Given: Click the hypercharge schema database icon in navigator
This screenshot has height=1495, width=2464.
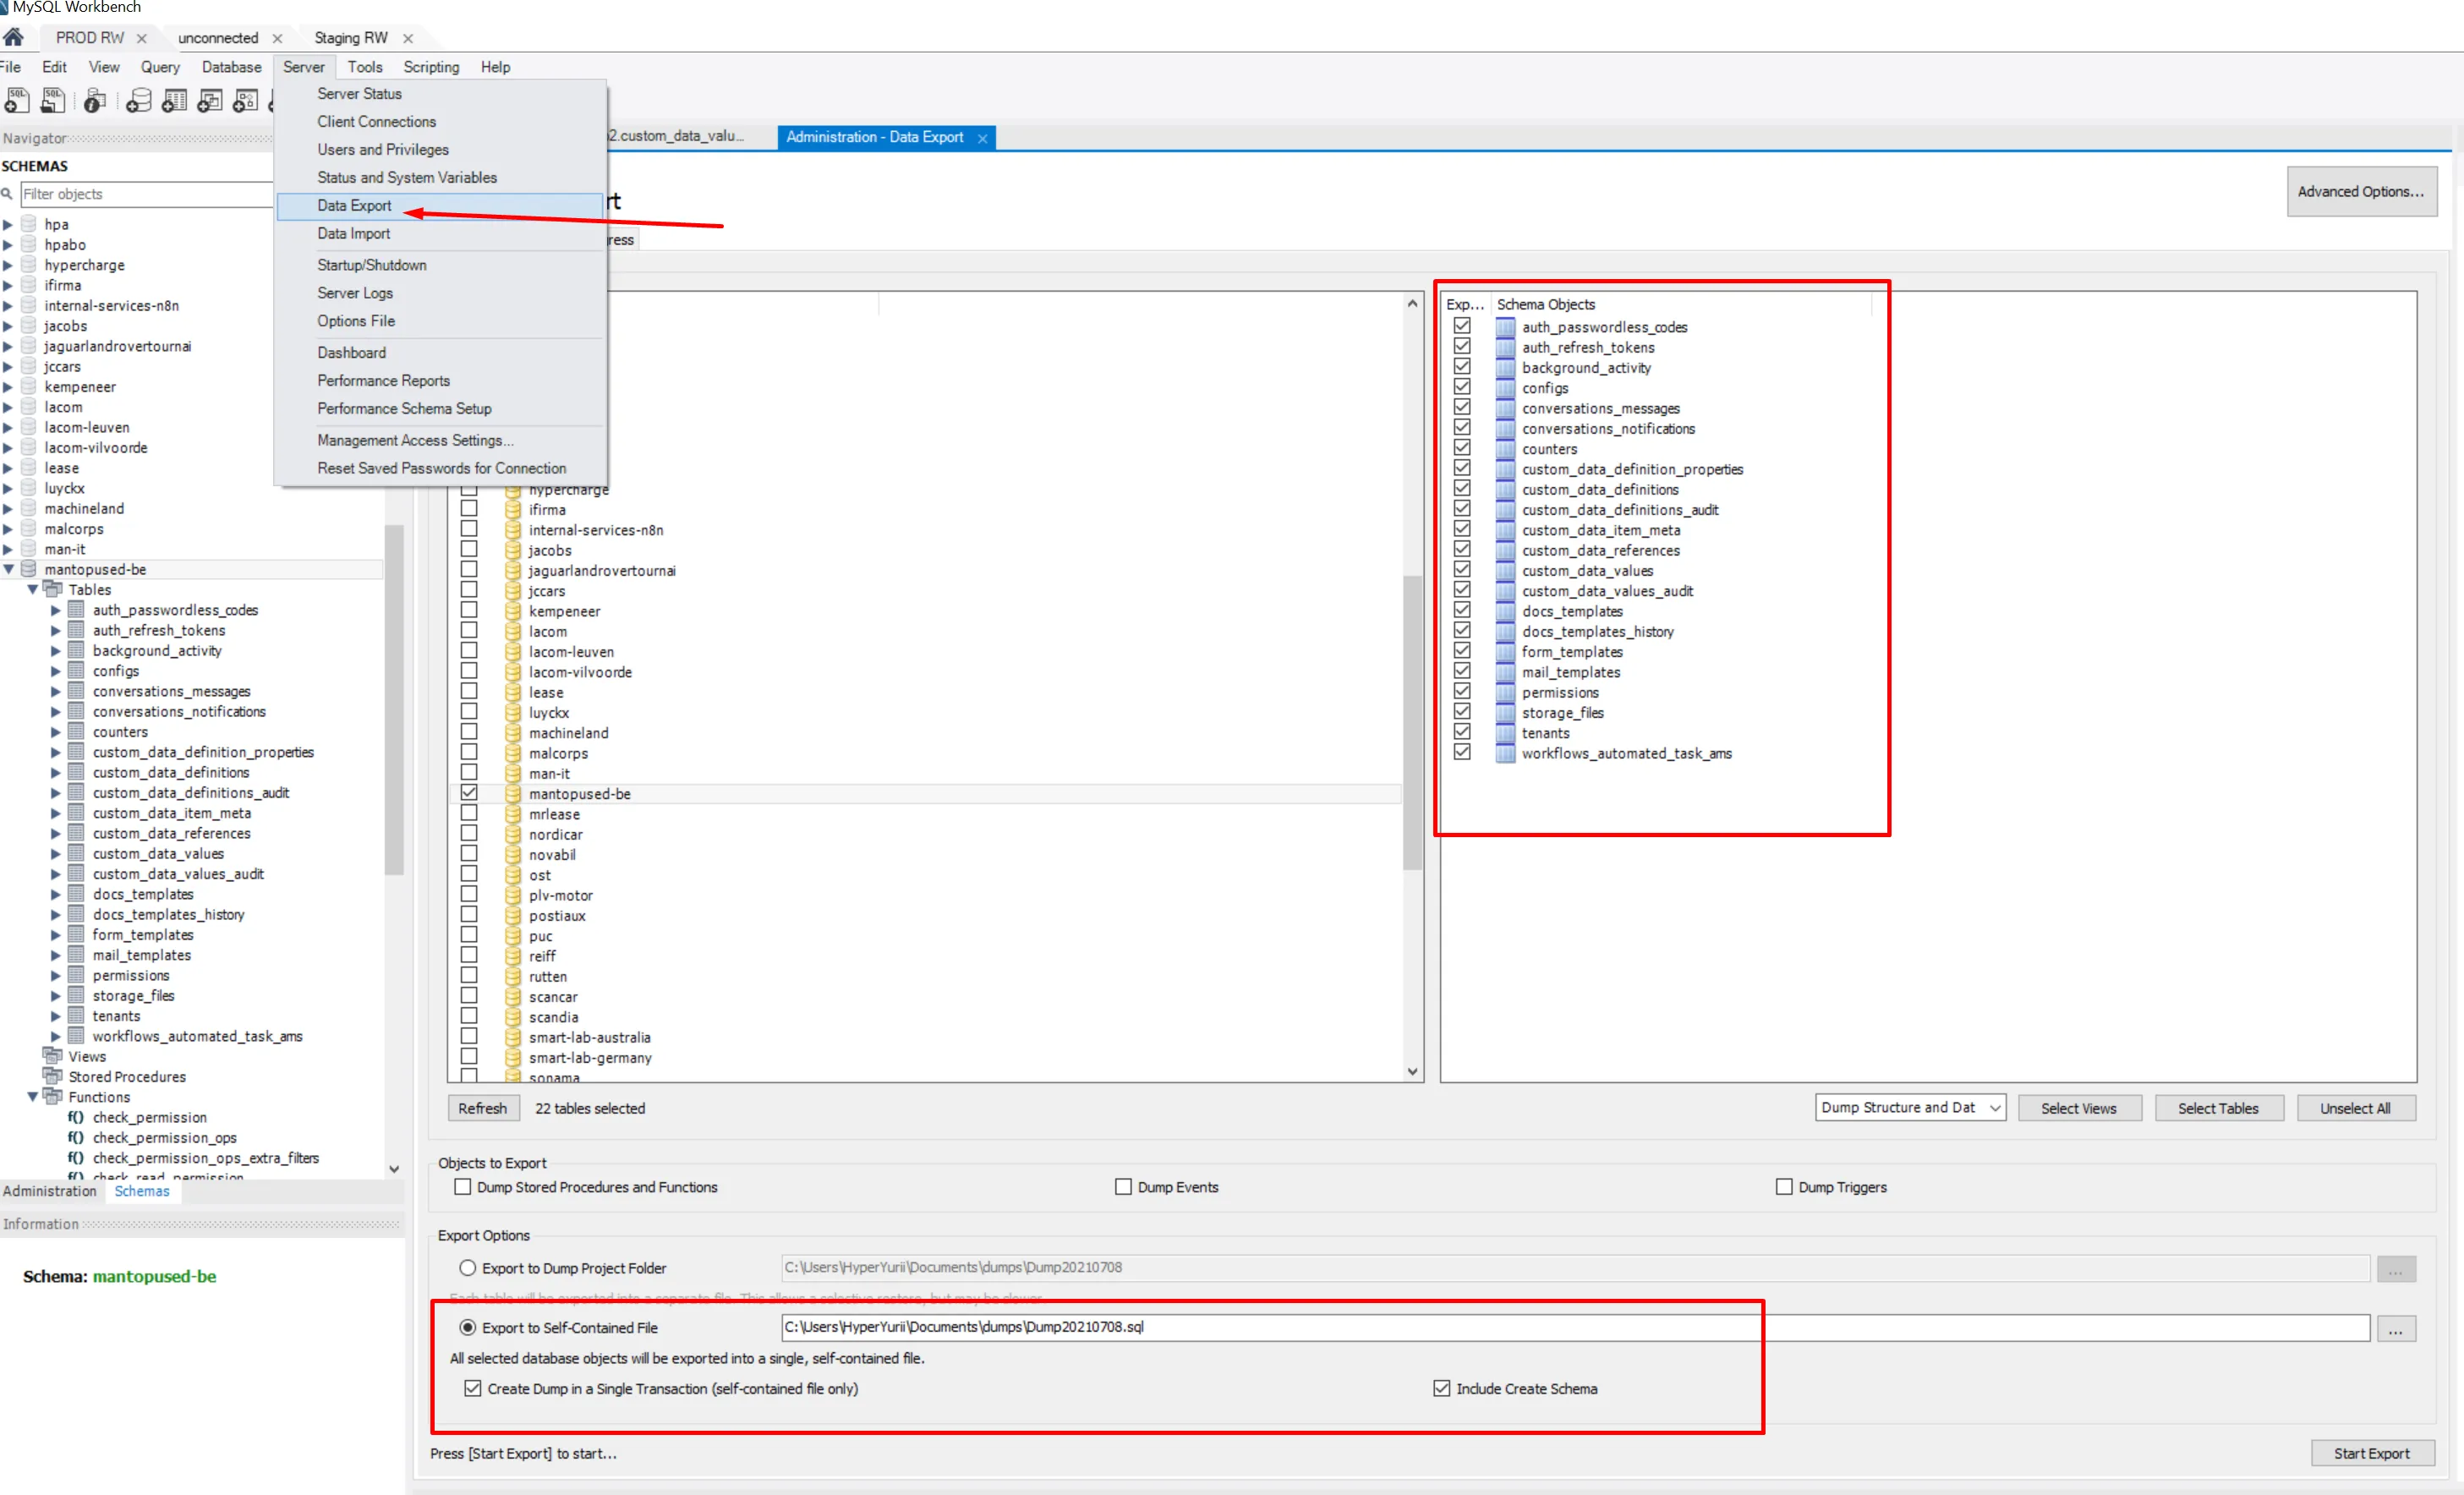Looking at the screenshot, I should (29, 265).
